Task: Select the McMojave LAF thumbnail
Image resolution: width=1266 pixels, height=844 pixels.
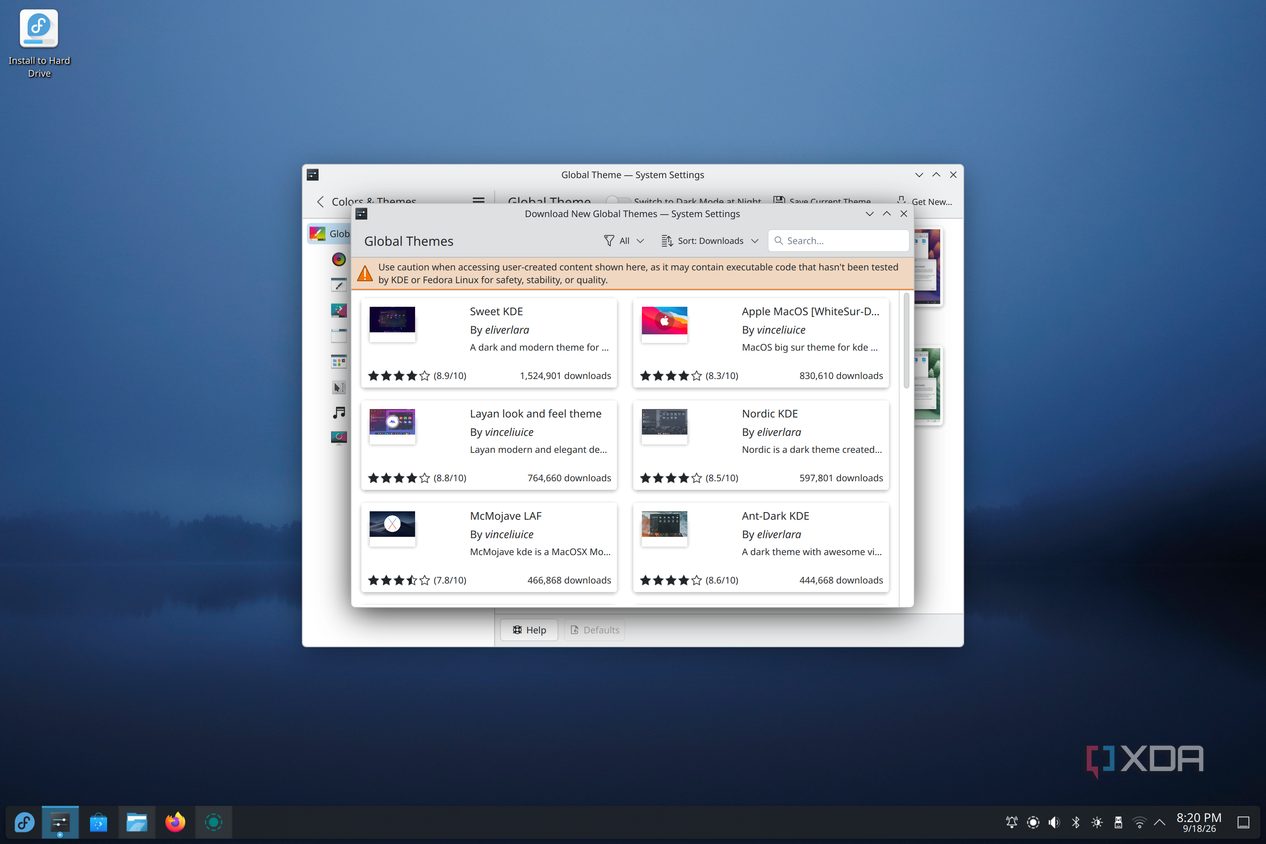Action: 392,528
